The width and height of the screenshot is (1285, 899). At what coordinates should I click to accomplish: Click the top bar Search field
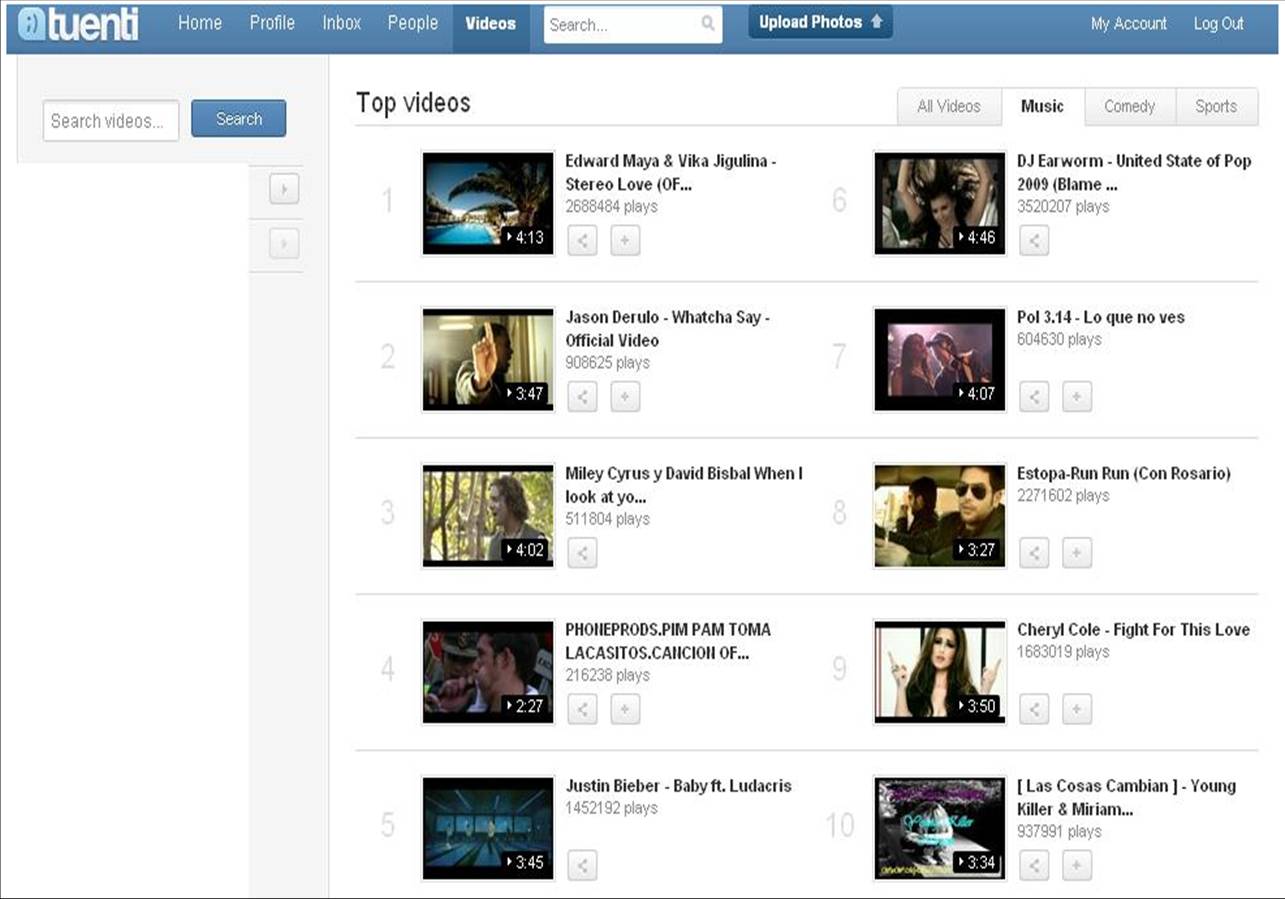tap(633, 24)
